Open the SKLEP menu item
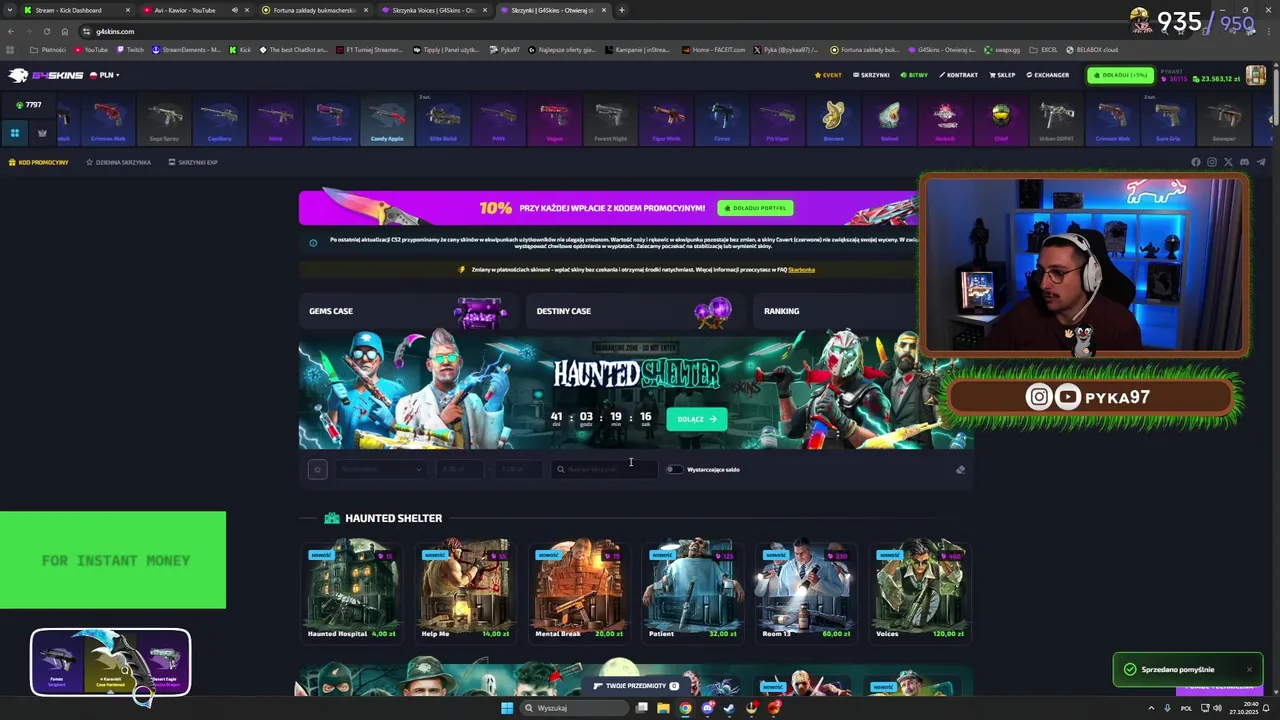1280x720 pixels. pyautogui.click(x=1002, y=75)
